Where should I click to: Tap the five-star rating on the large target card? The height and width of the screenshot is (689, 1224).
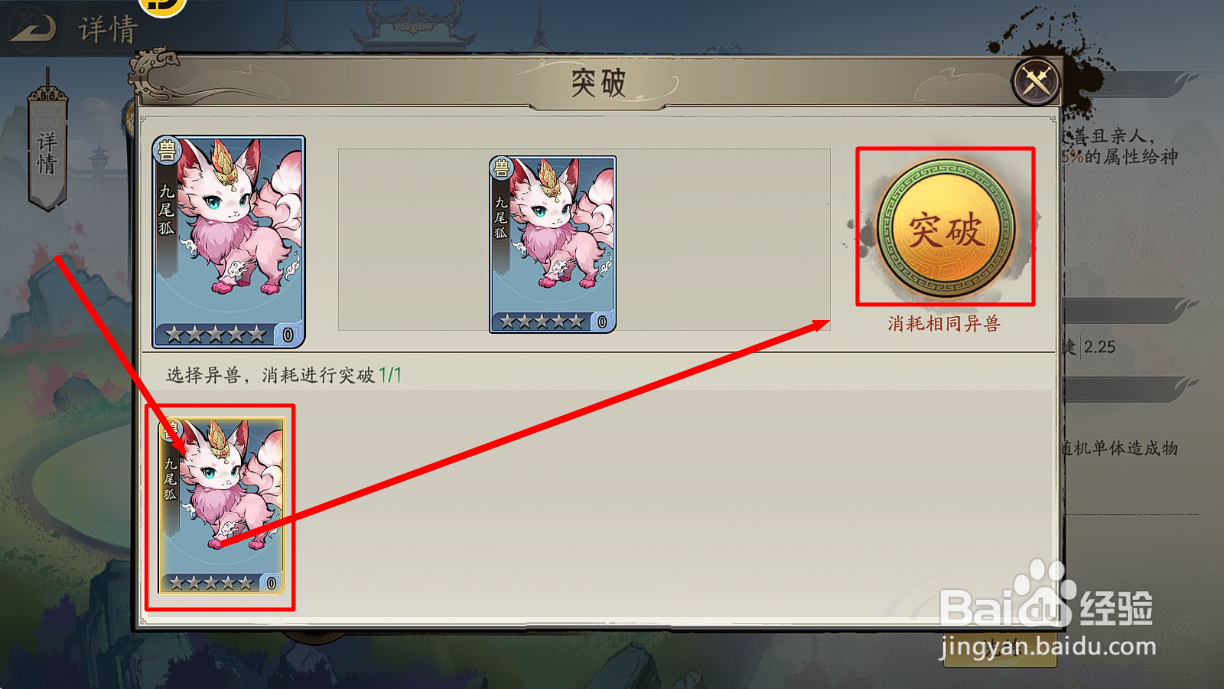click(216, 334)
